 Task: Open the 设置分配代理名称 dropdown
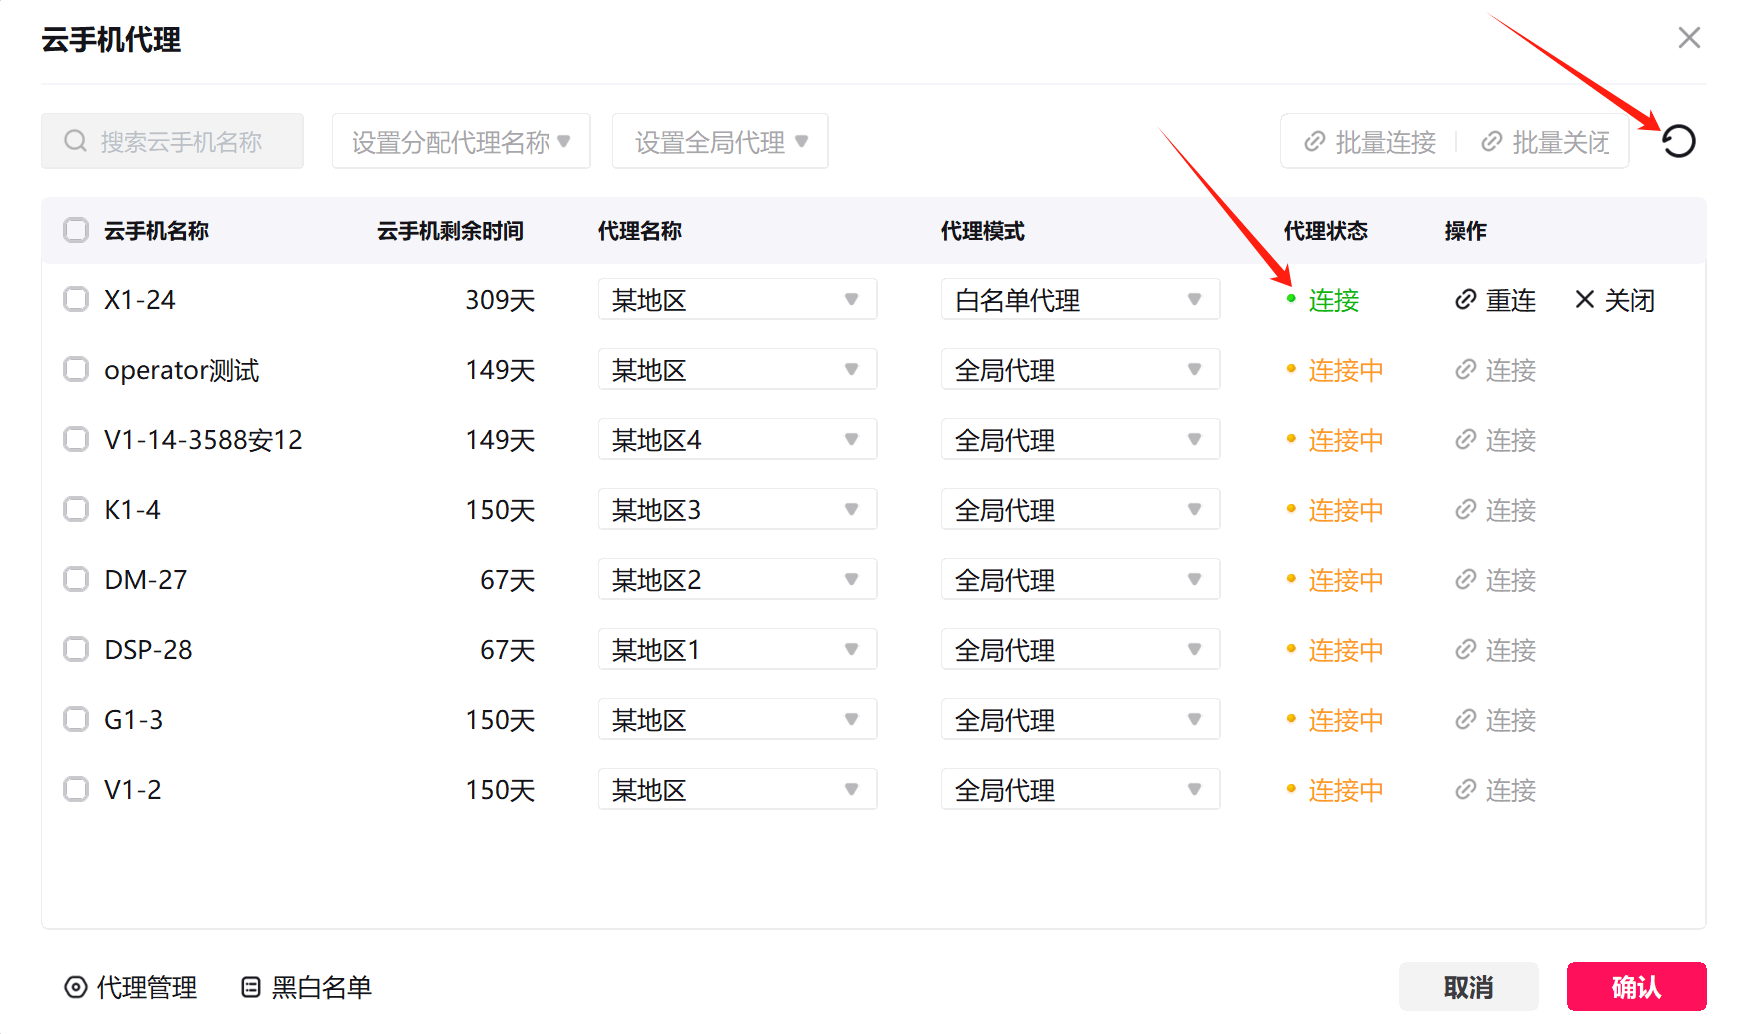click(461, 141)
